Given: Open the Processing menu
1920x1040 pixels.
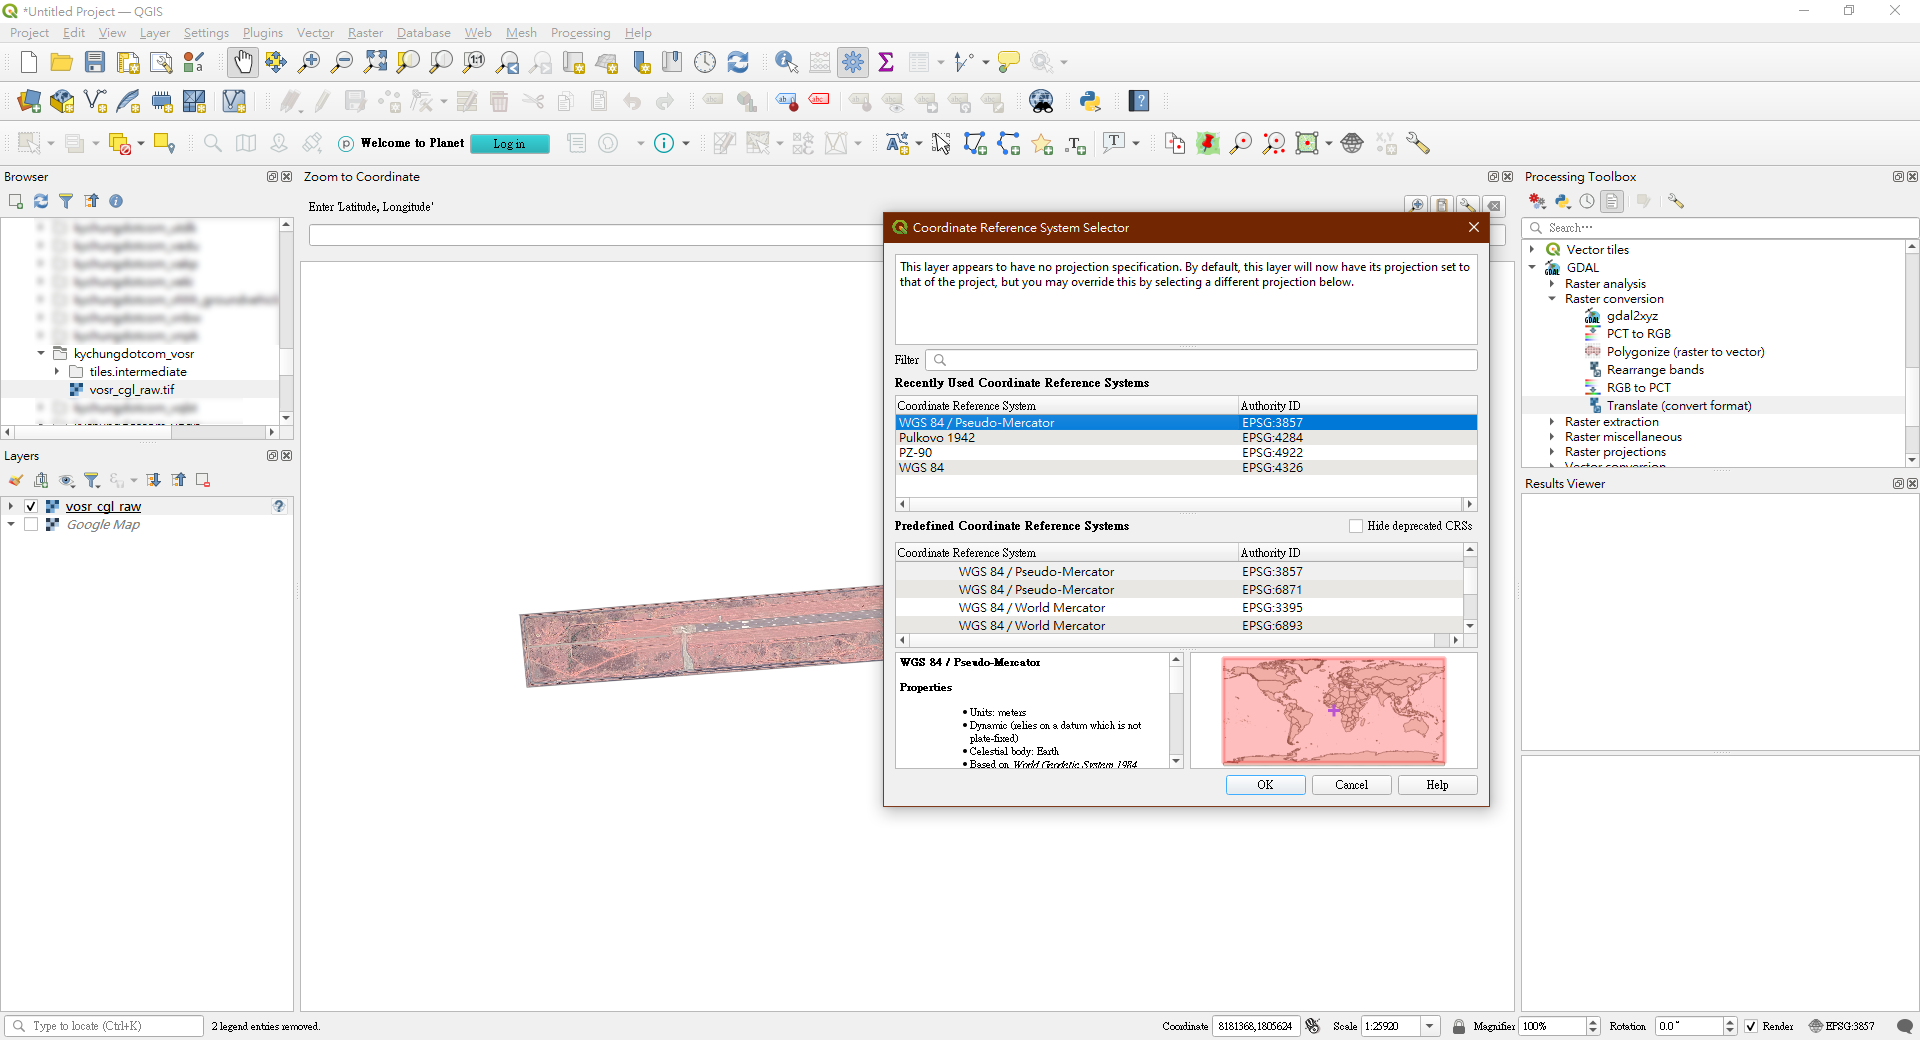Looking at the screenshot, I should pyautogui.click(x=580, y=33).
